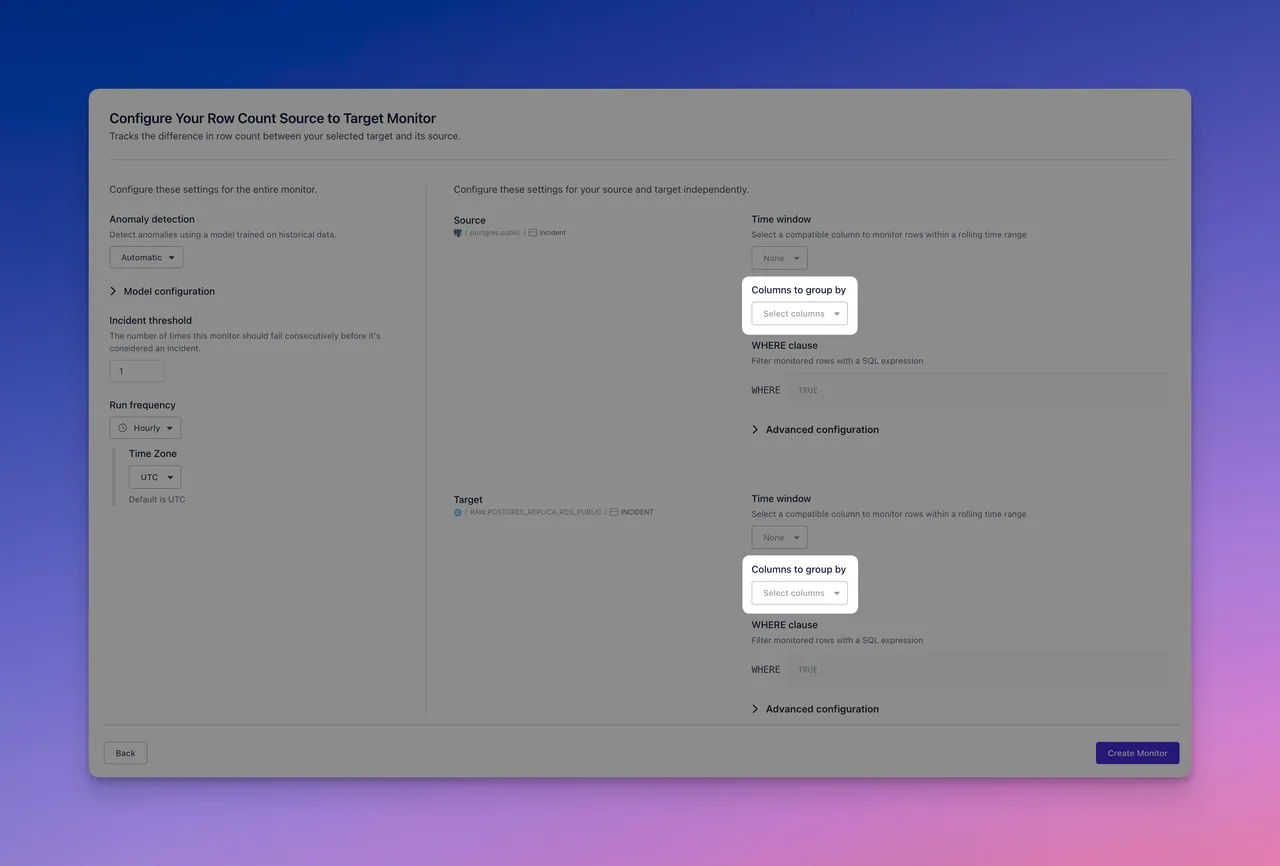Click the table icon beside Target INCIDENT

point(614,512)
